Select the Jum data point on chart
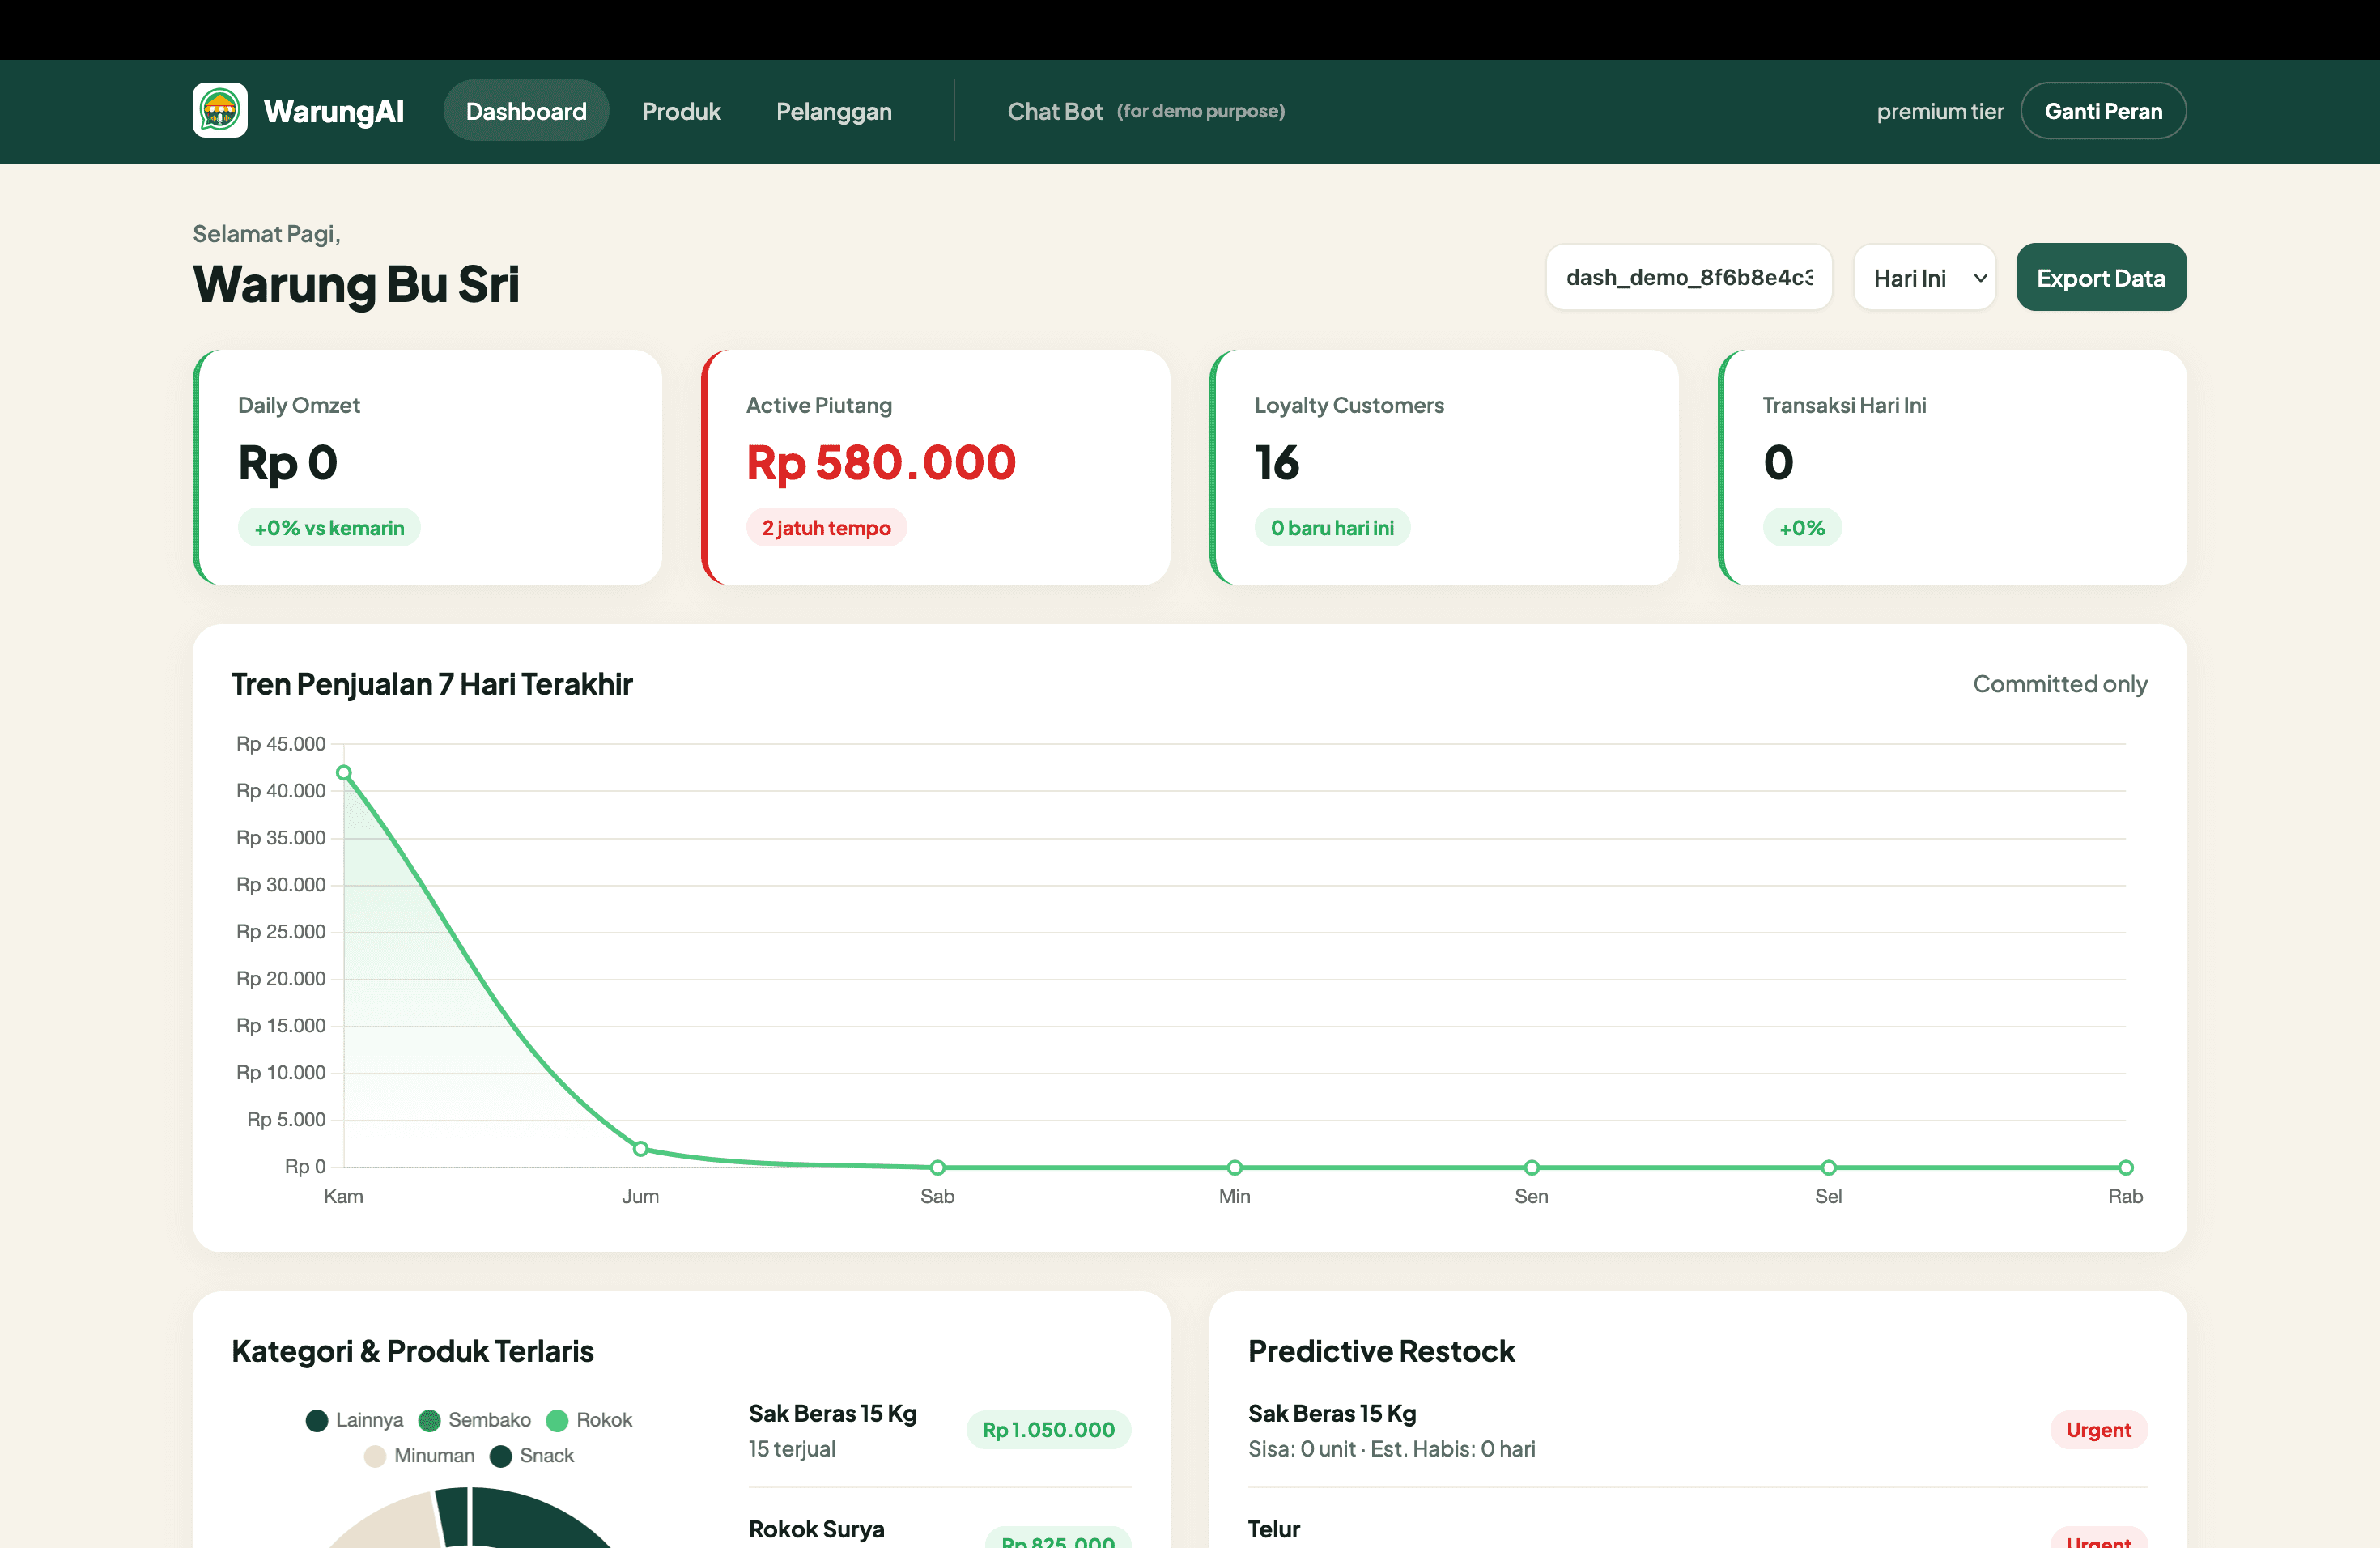The image size is (2380, 1548). click(641, 1149)
